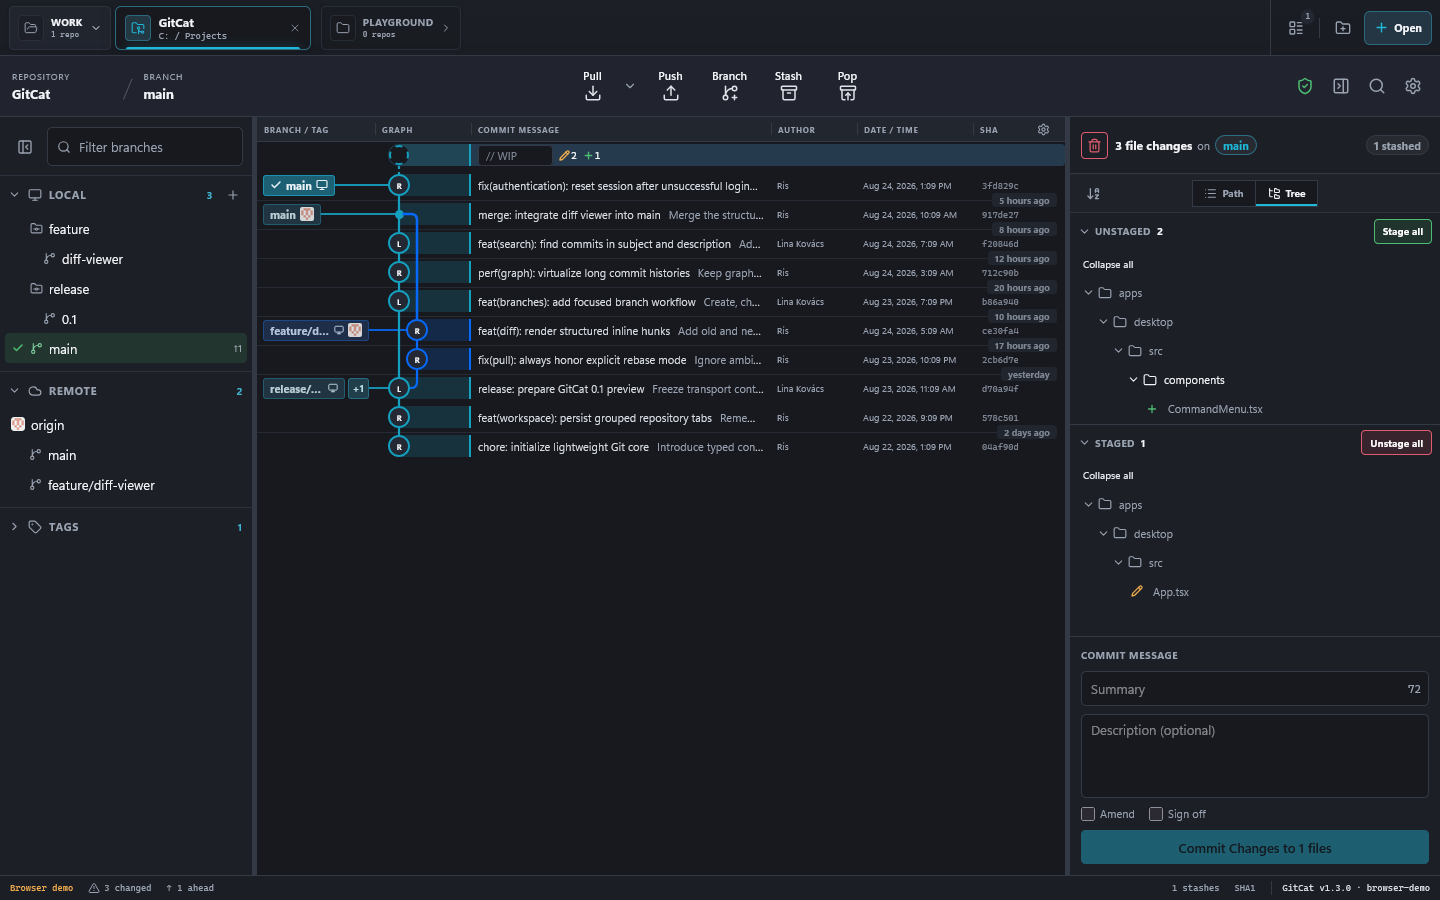Collapse the STAGED section
The width and height of the screenshot is (1440, 900).
coord(1085,443)
